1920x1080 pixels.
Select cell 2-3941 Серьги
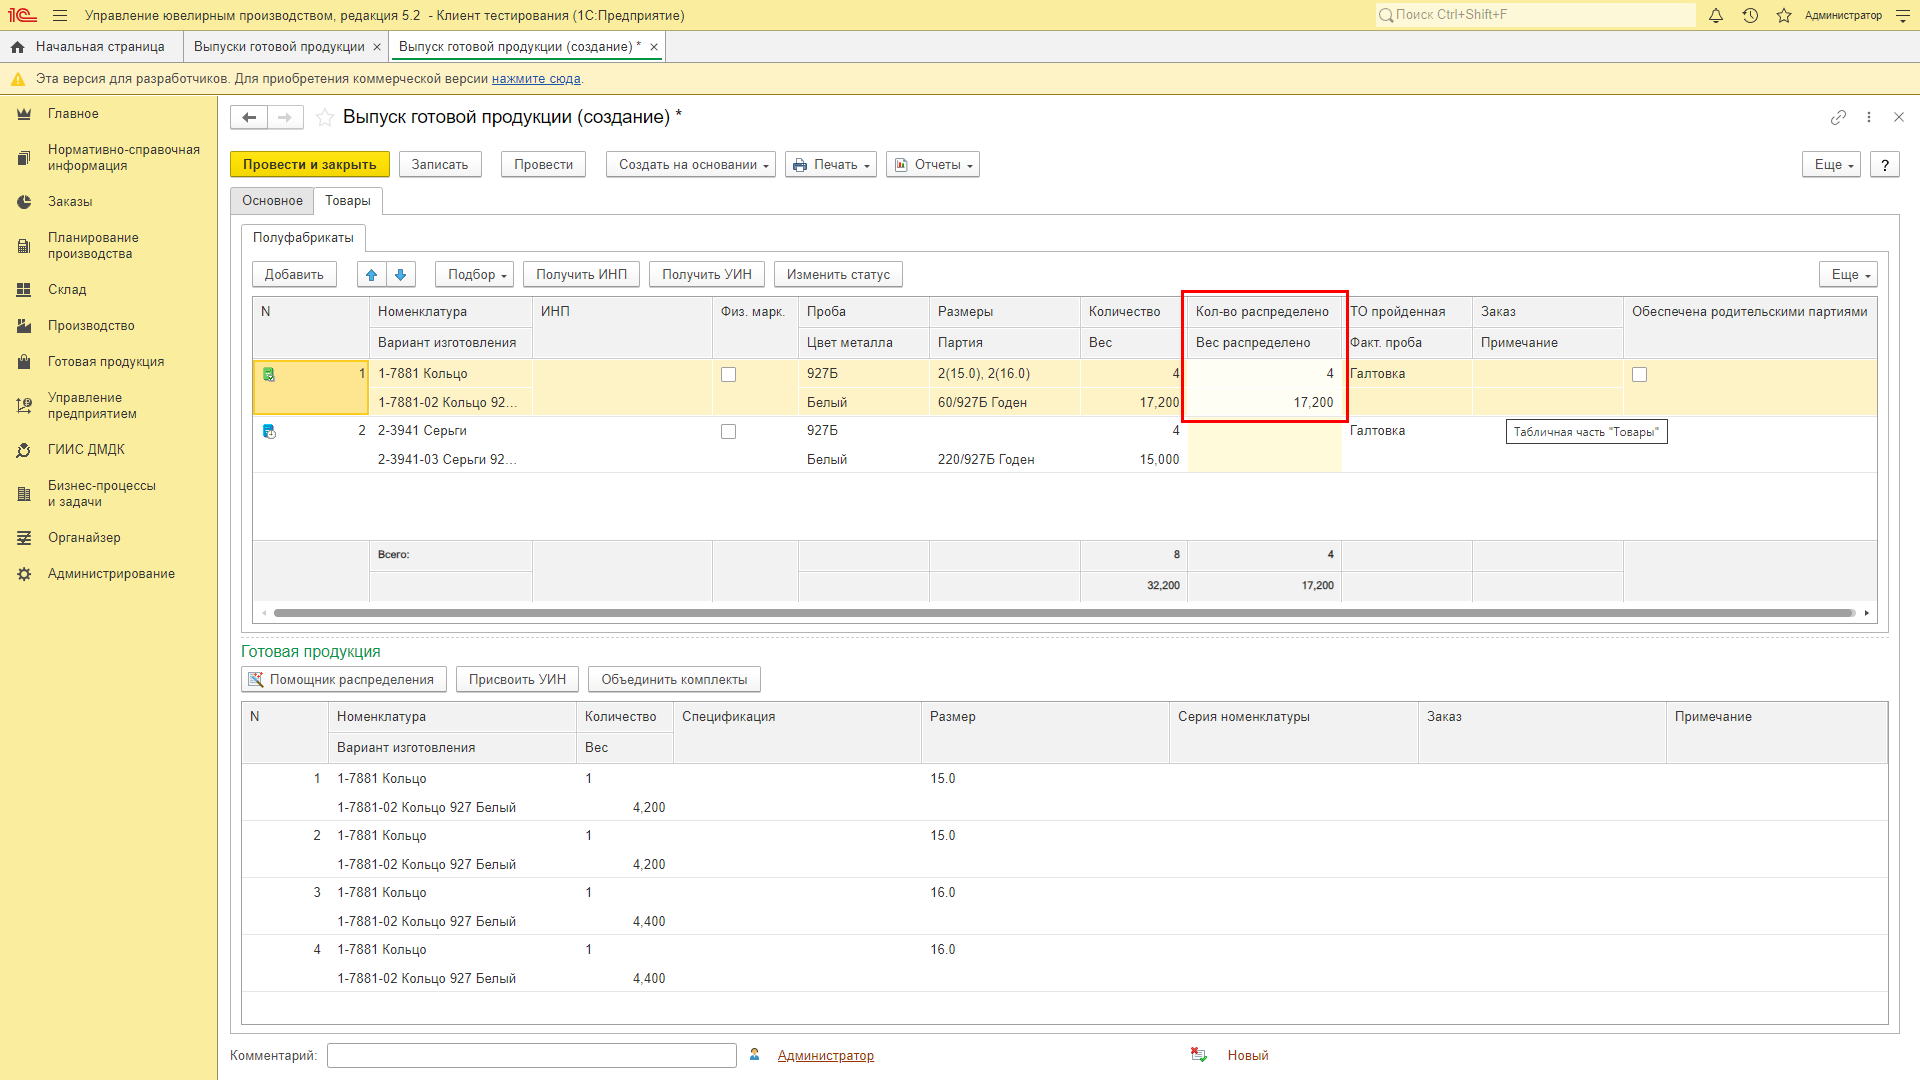pyautogui.click(x=450, y=431)
